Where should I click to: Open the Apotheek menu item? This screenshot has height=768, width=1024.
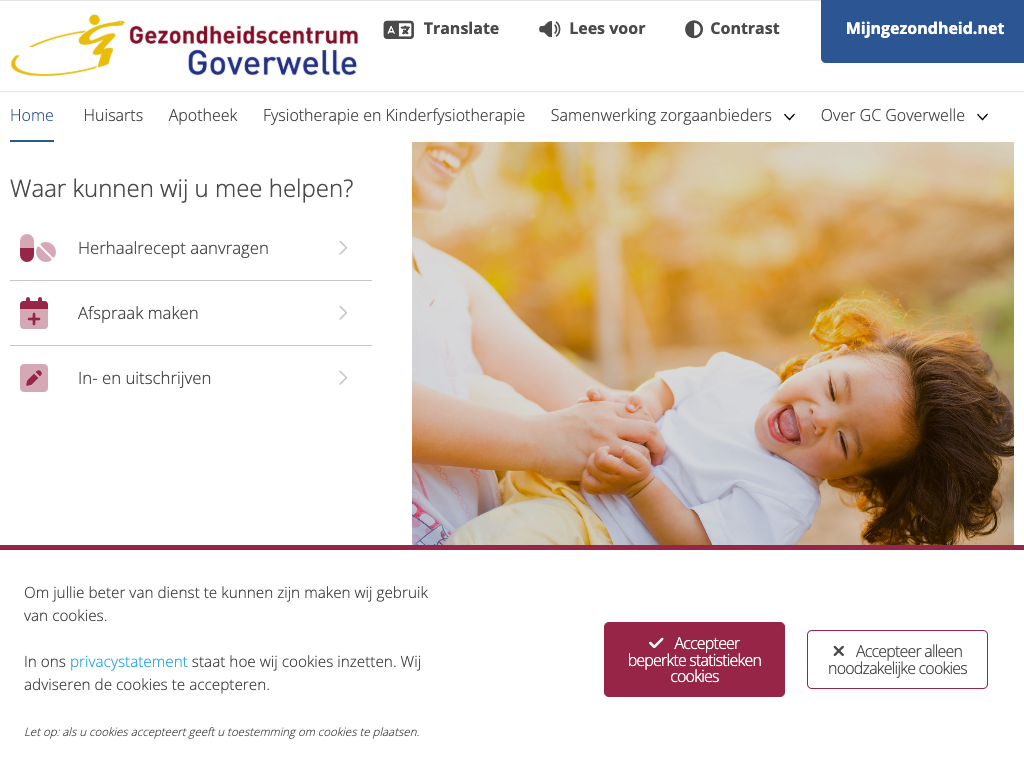(203, 116)
